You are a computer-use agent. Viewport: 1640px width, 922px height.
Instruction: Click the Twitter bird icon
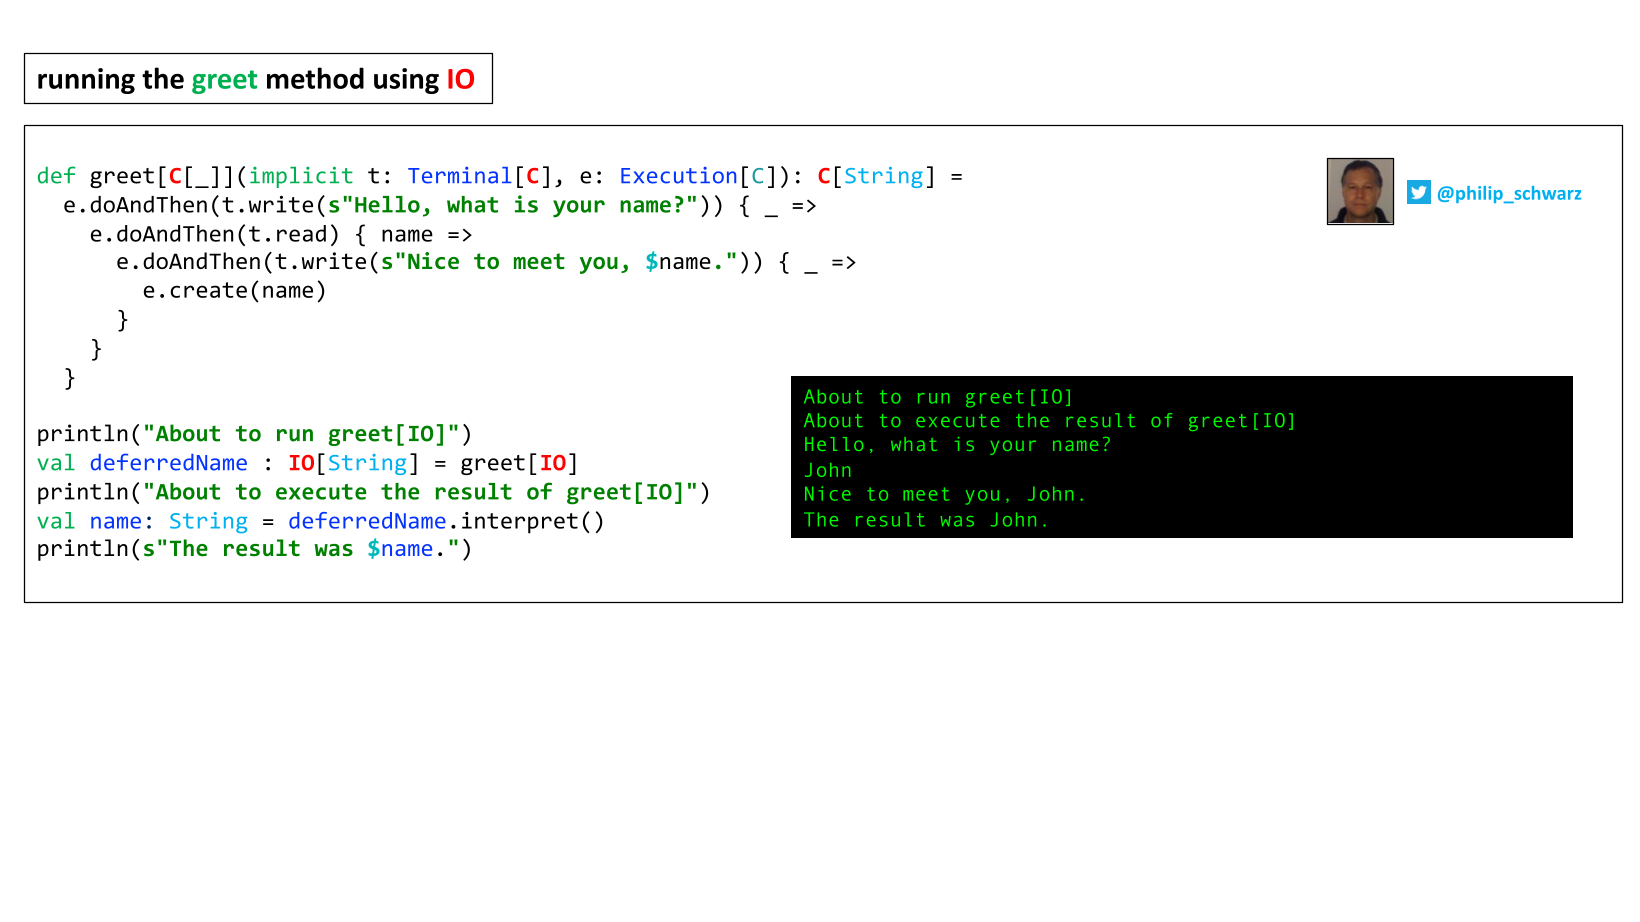[1418, 192]
